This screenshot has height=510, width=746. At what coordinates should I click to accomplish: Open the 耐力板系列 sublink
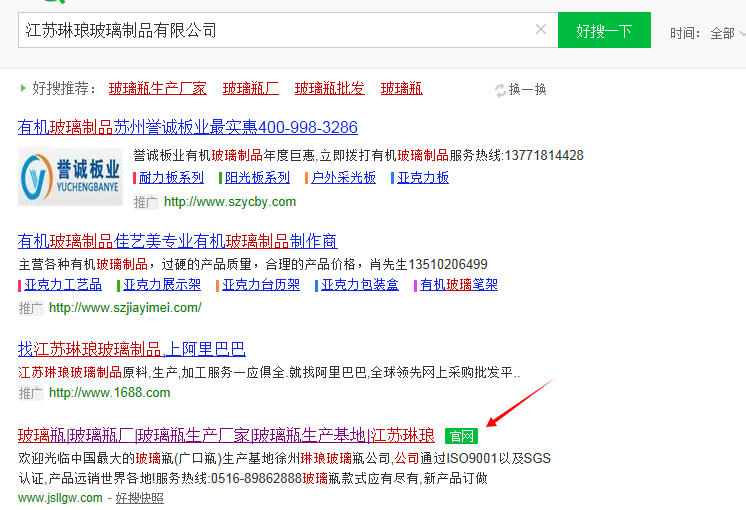click(x=171, y=178)
